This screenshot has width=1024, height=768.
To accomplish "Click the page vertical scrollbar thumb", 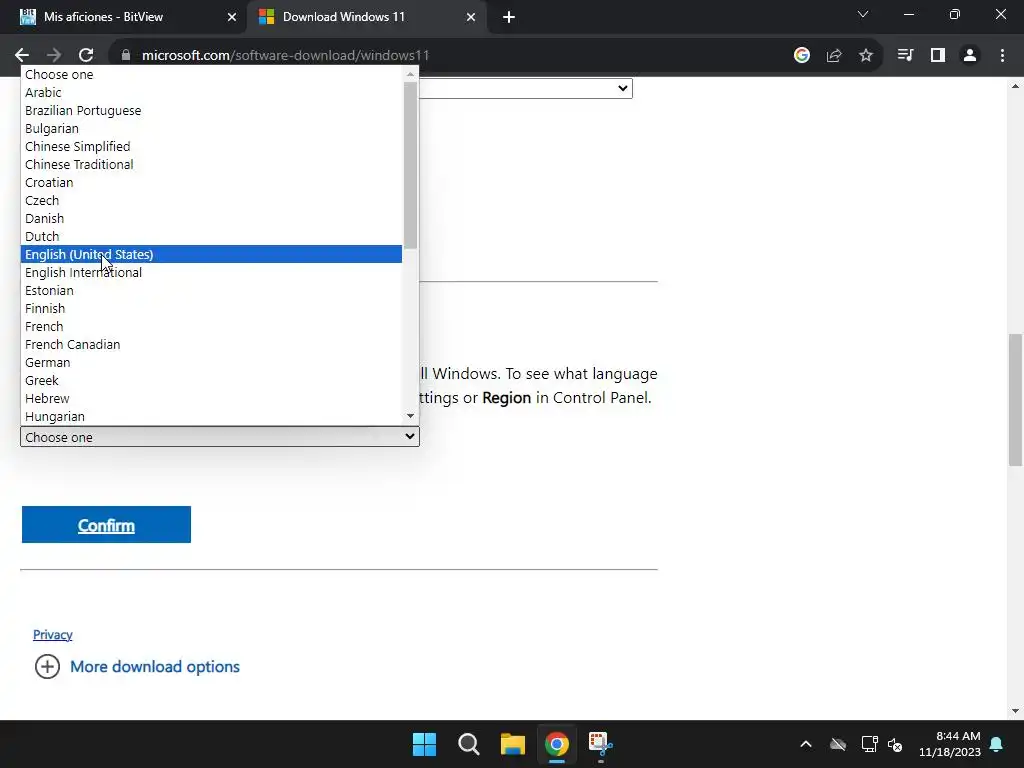I will pos(1016,400).
